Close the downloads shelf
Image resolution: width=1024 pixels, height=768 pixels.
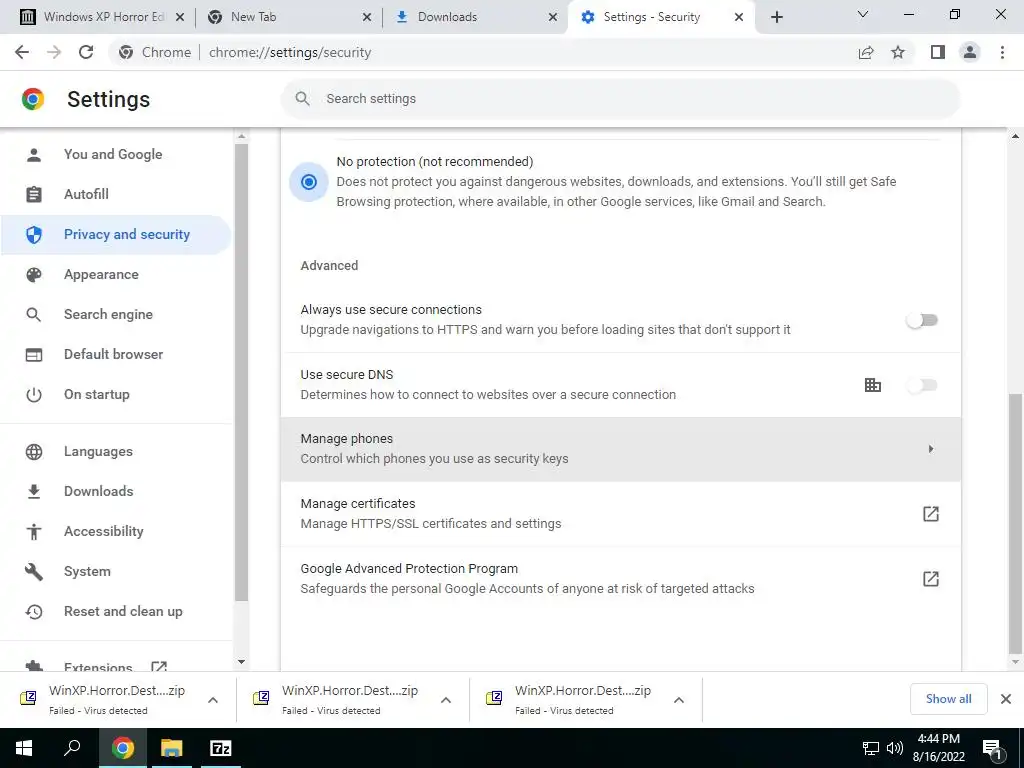coord(1006,699)
